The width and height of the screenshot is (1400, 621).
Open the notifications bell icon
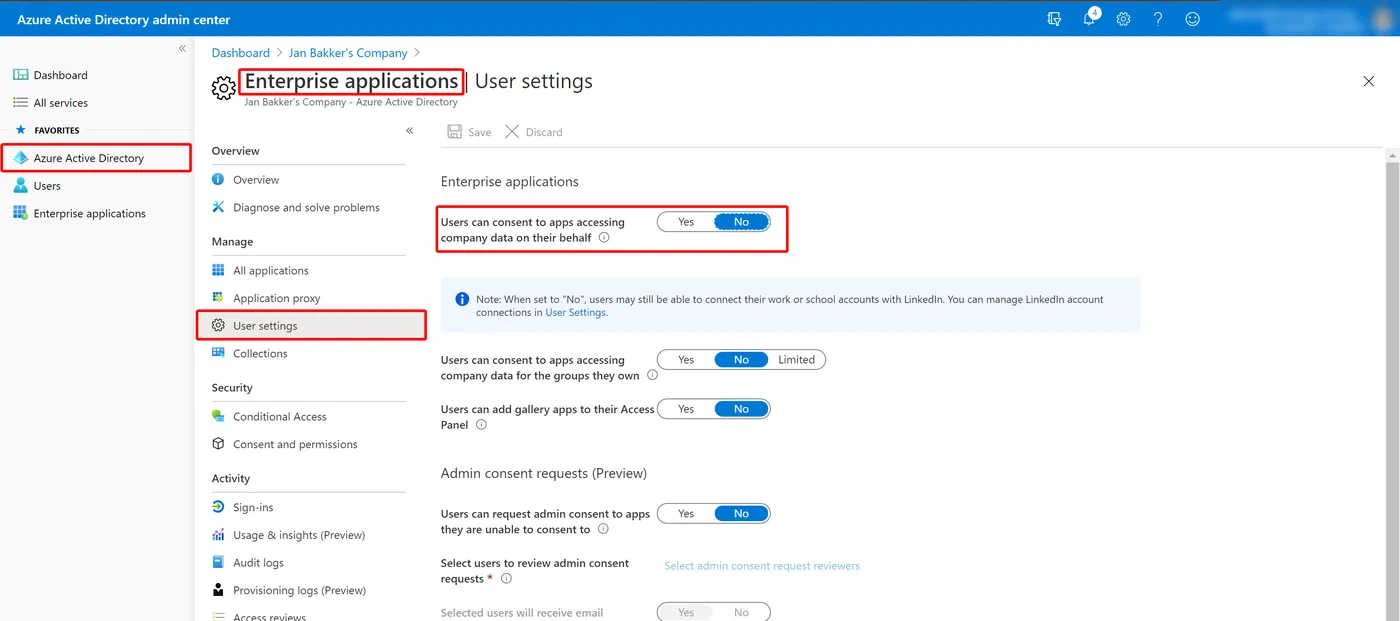pos(1089,19)
